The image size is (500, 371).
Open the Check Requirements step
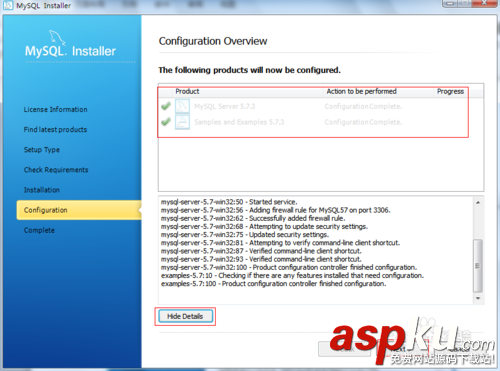[x=56, y=170]
